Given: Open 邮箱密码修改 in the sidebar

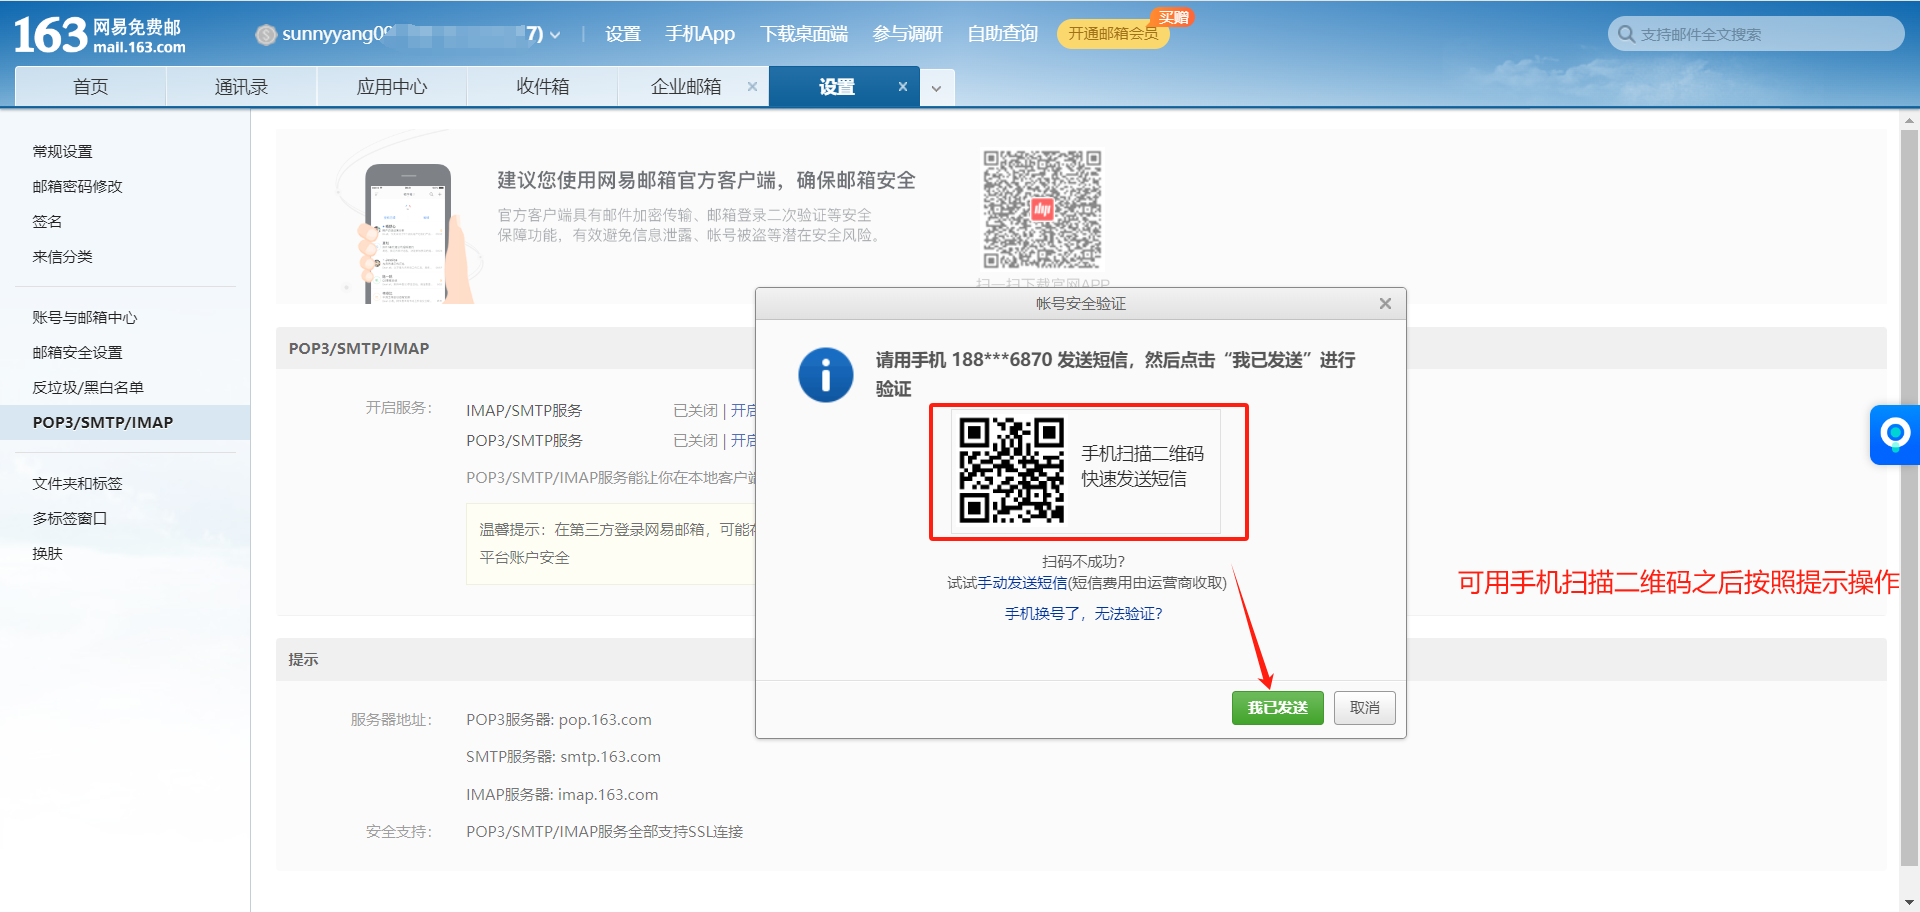Looking at the screenshot, I should click(x=78, y=187).
